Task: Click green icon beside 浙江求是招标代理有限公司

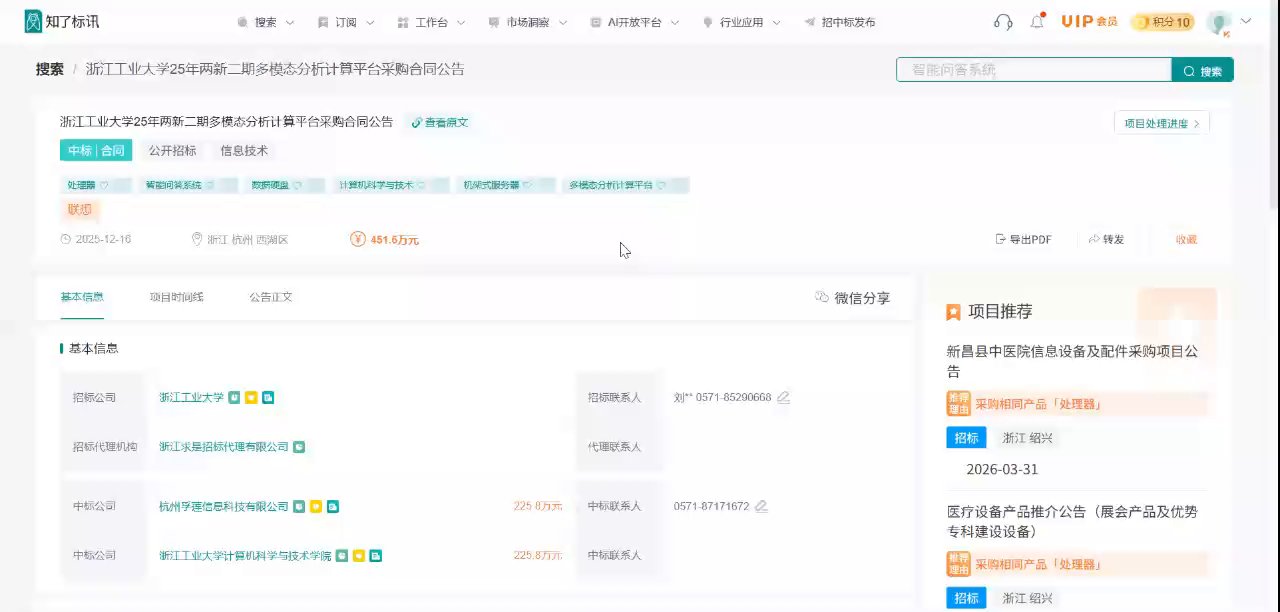Action: click(x=299, y=447)
